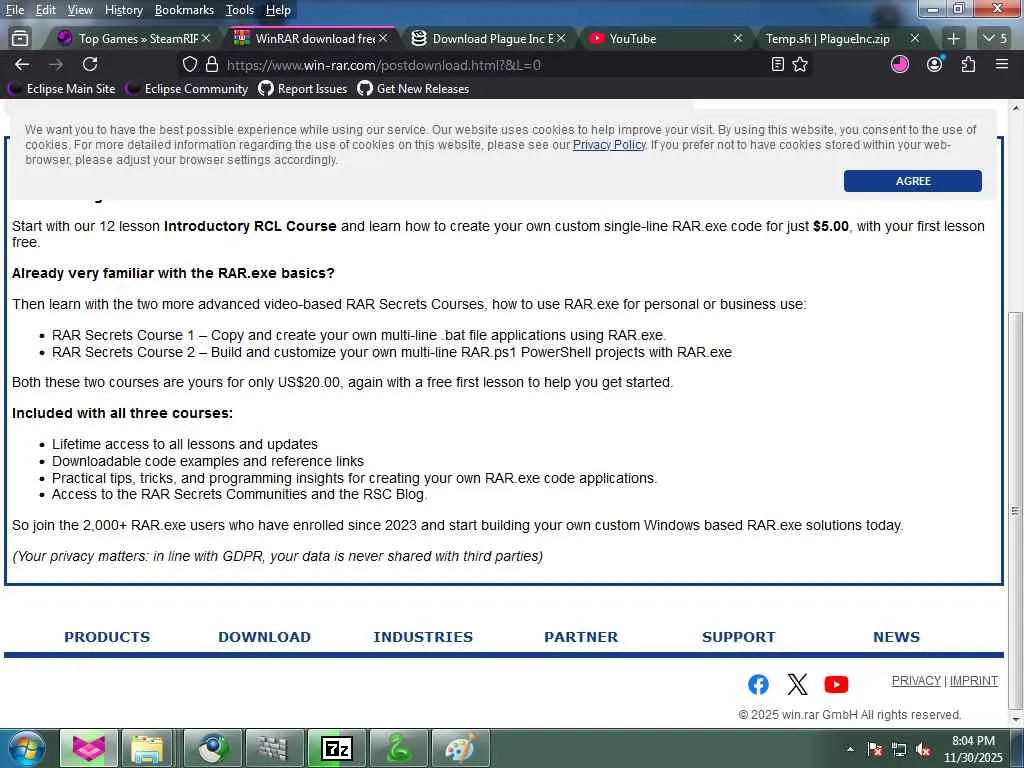Viewport: 1024px width, 768px height.
Task: Open the pink taskbar application icon
Action: (88, 748)
